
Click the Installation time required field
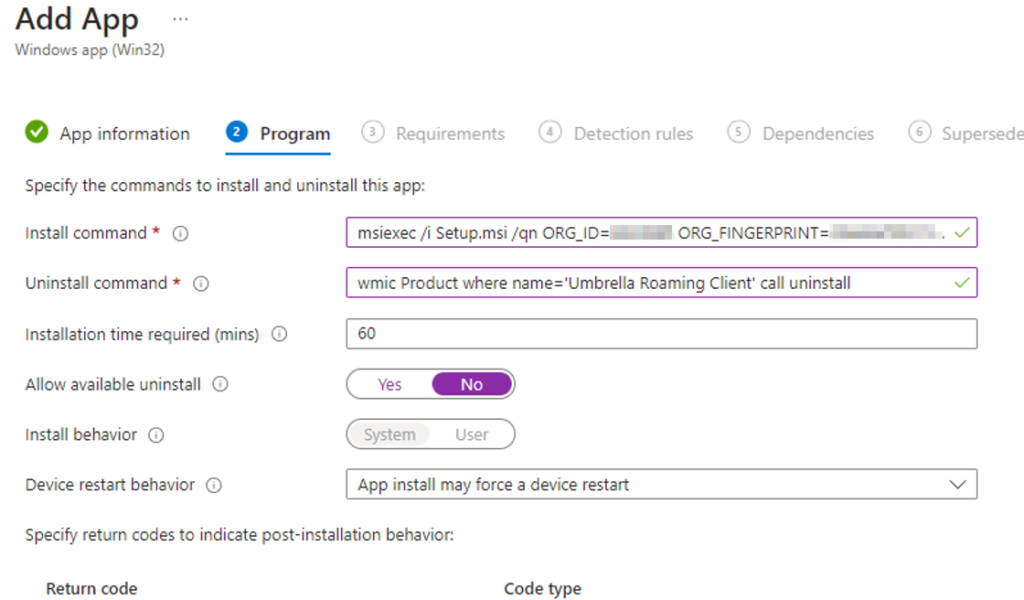coord(660,334)
